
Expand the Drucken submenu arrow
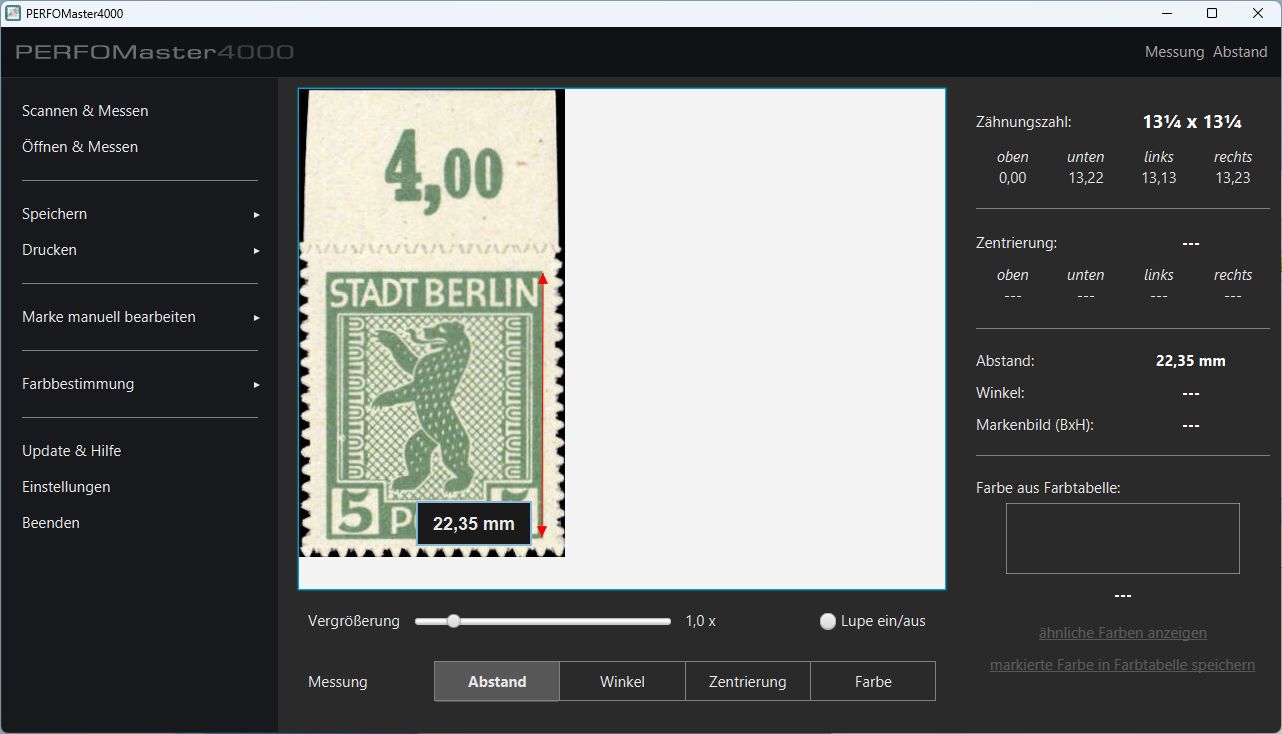coord(256,251)
